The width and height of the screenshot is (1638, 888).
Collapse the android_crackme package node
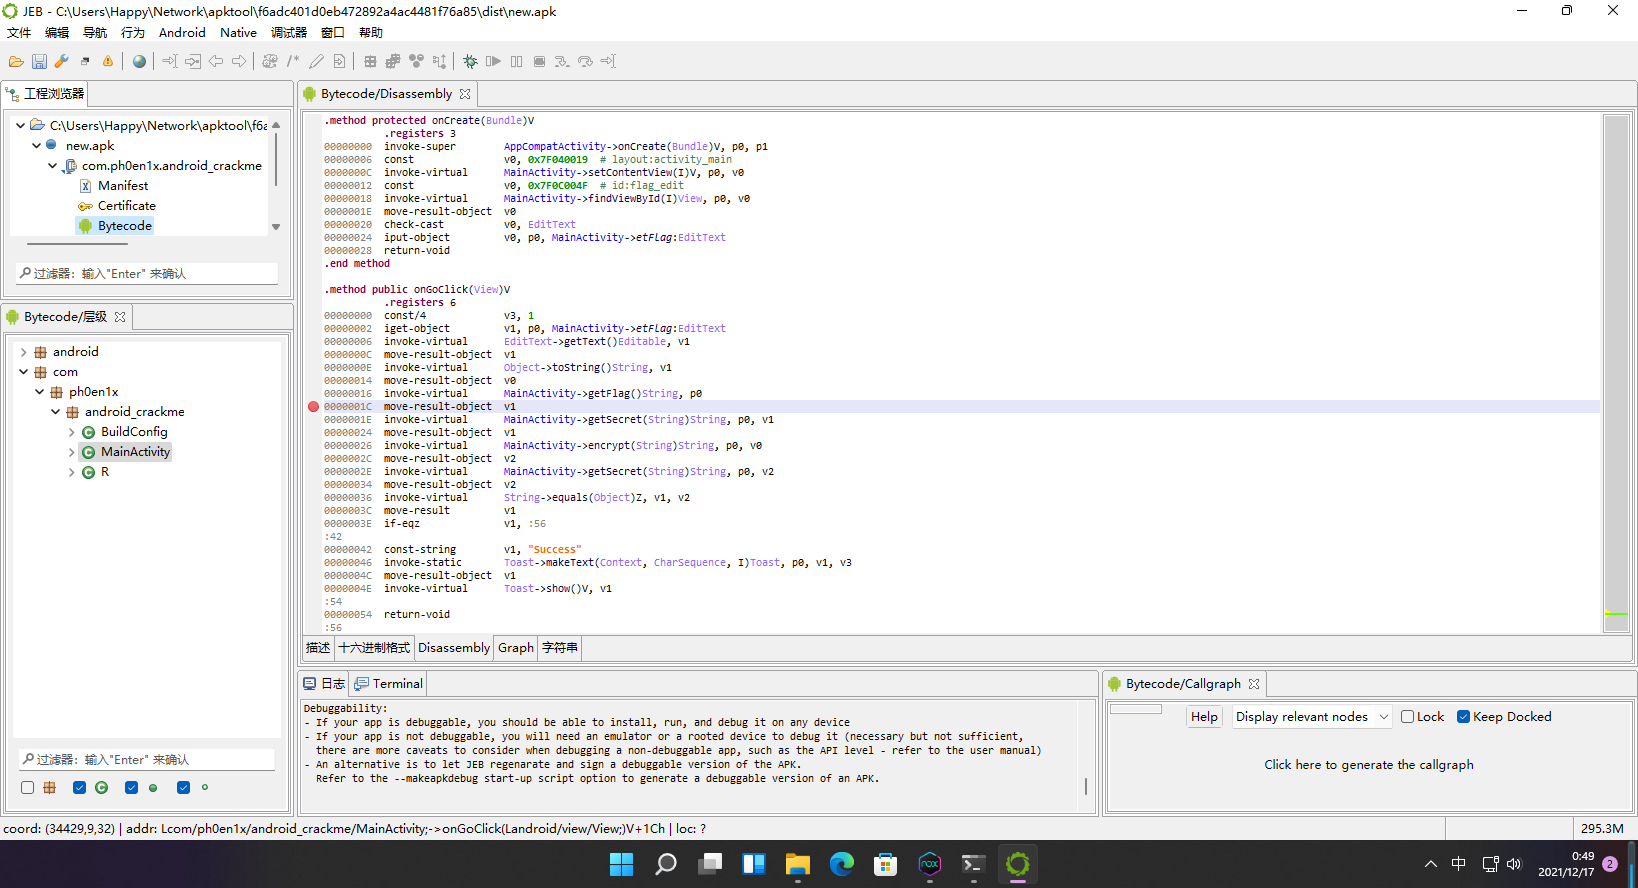tap(55, 412)
